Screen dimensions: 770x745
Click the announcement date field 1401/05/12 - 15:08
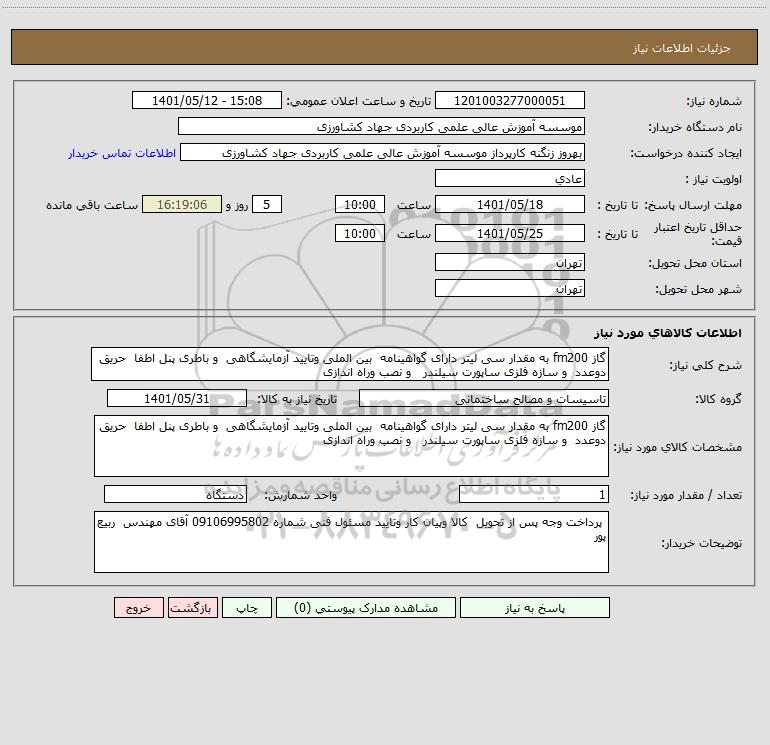tap(207, 101)
